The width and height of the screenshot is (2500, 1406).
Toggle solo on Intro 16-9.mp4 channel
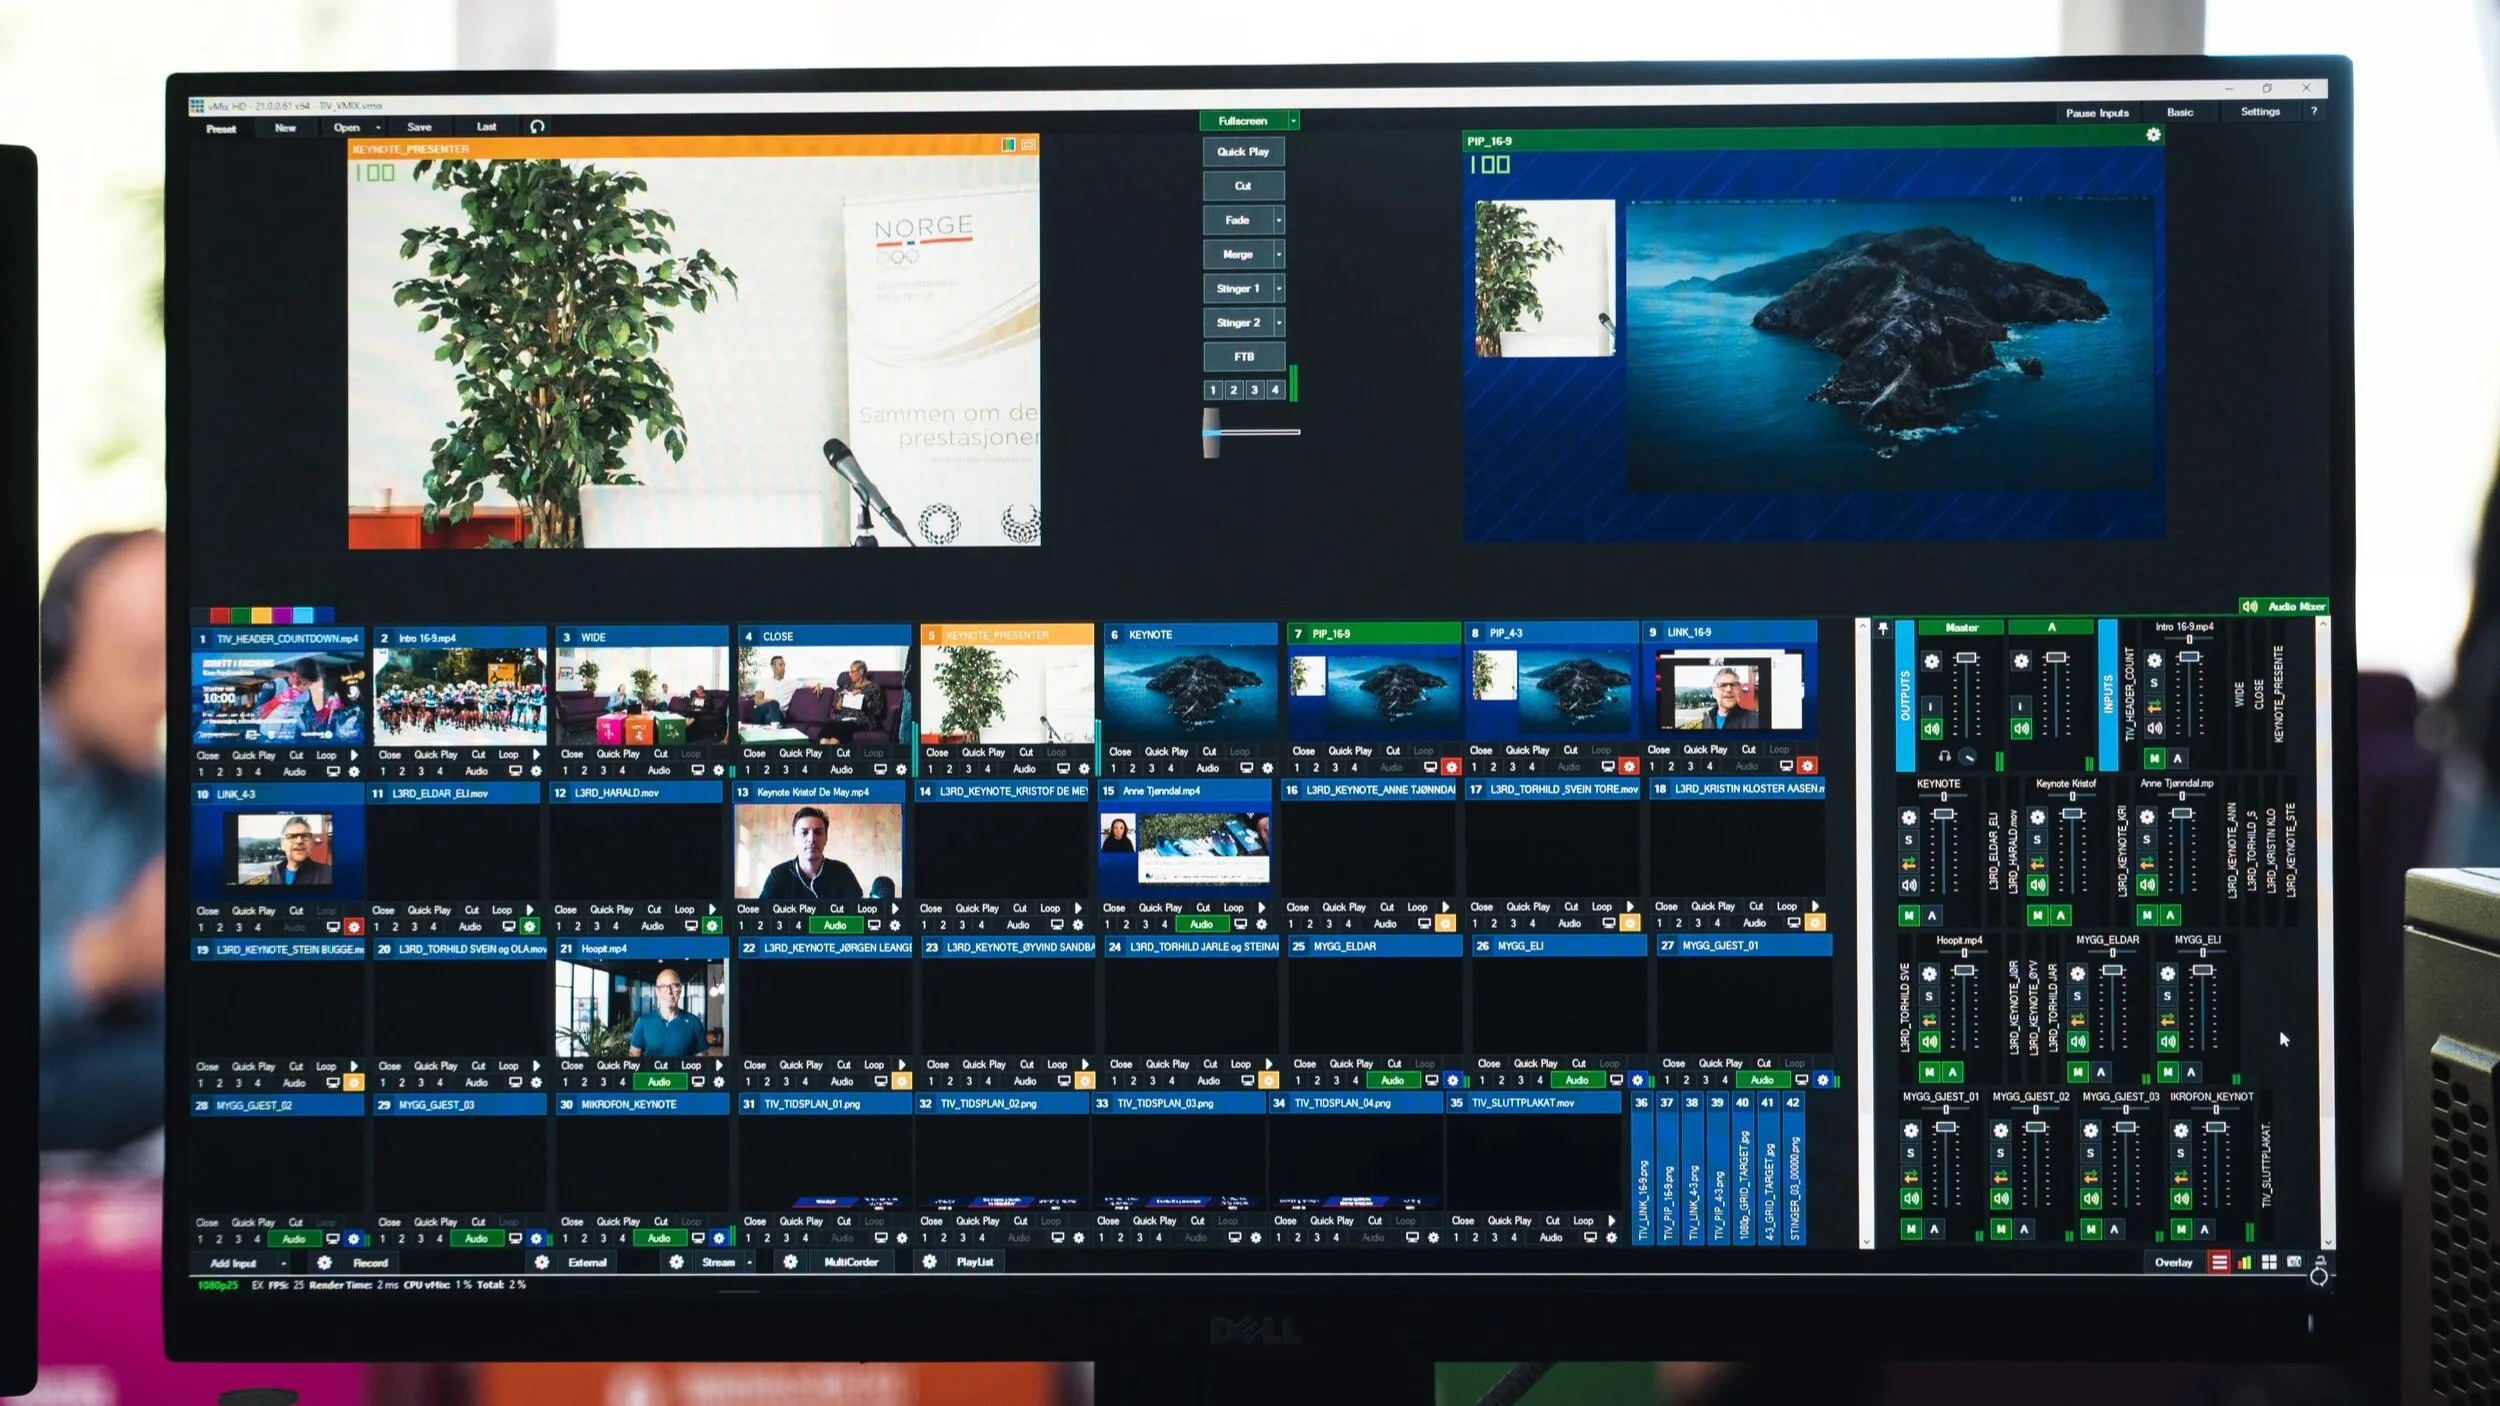2153,683
